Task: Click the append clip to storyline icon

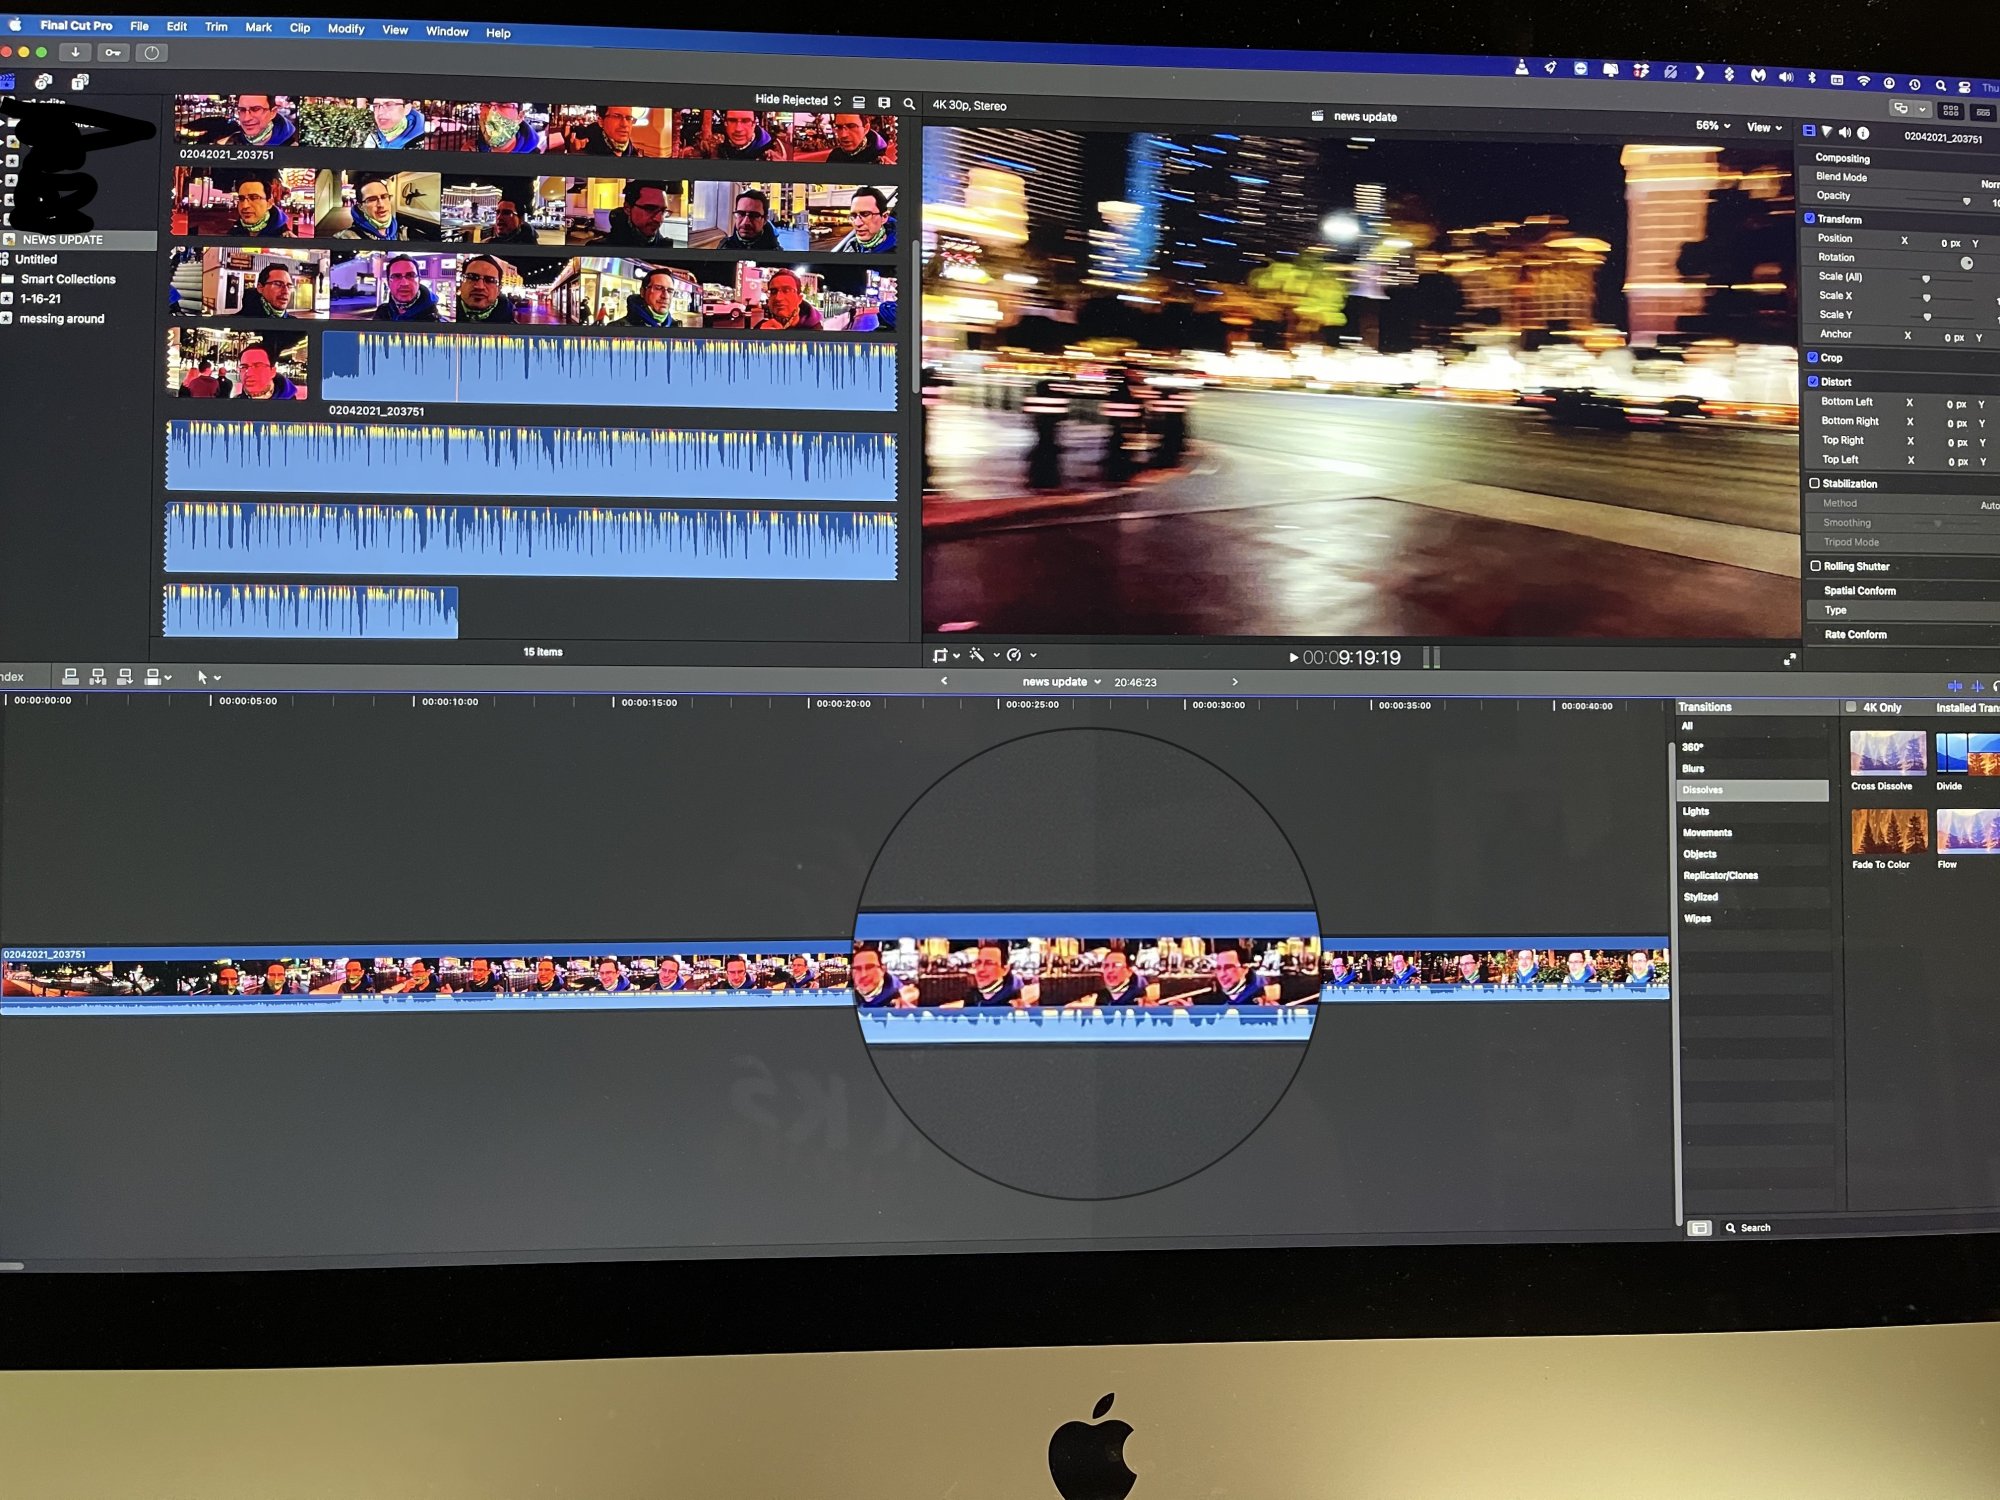Action: coord(125,677)
